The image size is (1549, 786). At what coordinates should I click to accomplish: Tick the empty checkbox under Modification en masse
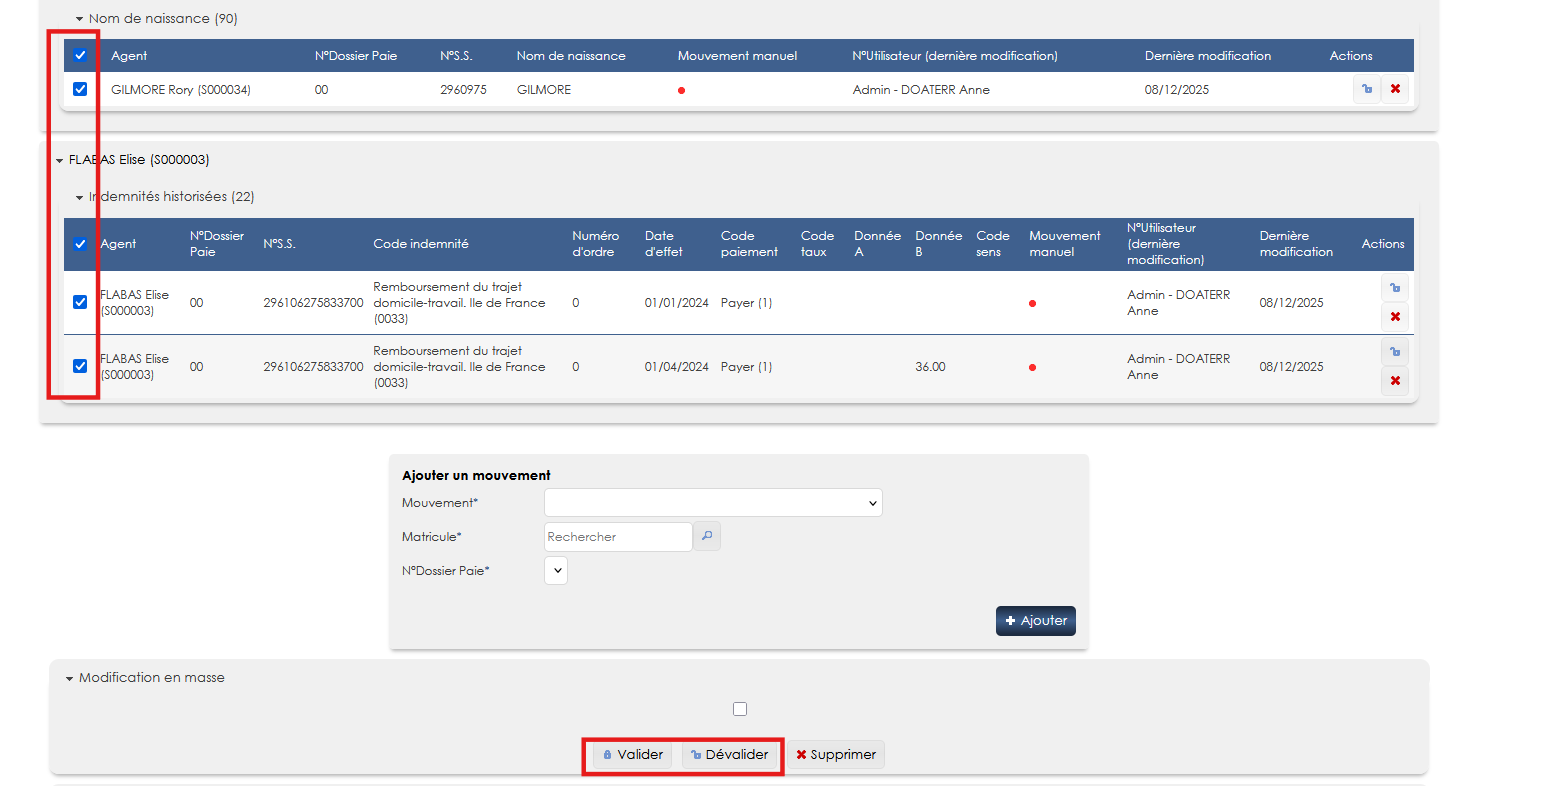[740, 709]
